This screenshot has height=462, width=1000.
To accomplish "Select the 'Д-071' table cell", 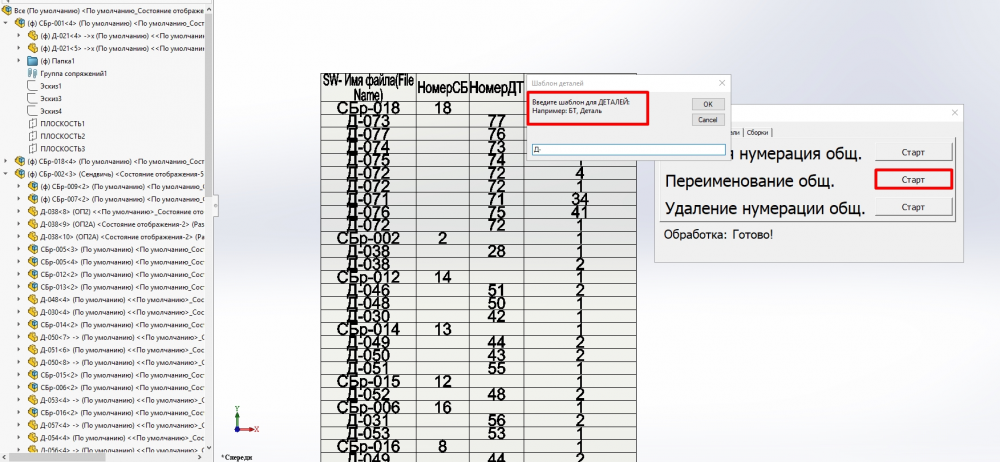I will click(x=368, y=199).
